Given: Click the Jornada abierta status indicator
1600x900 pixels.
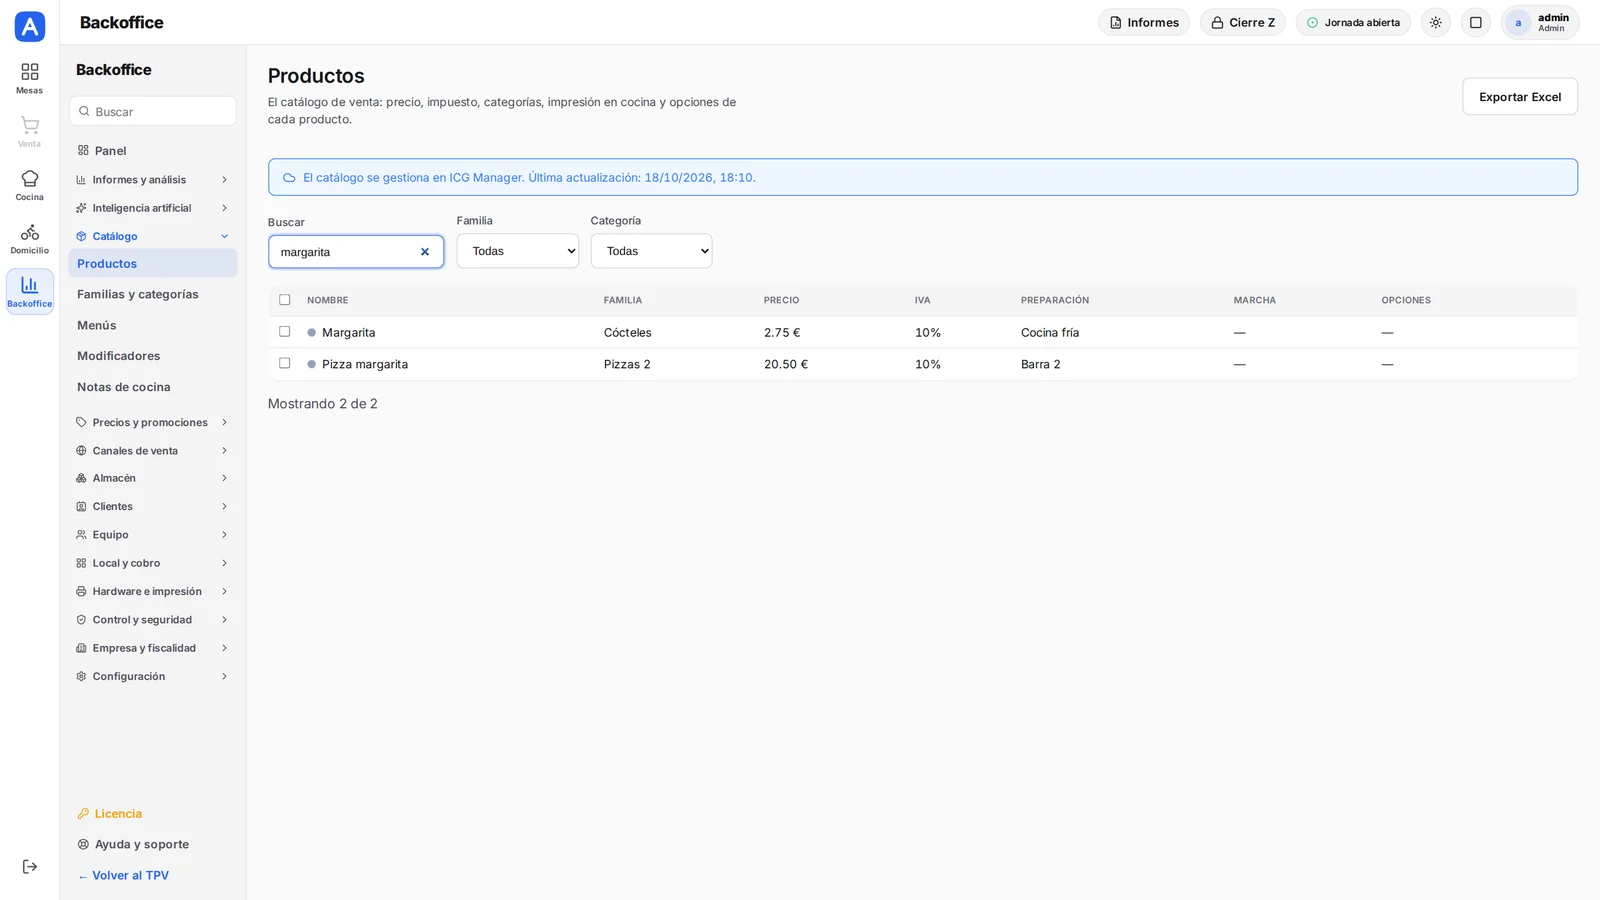Looking at the screenshot, I should [x=1353, y=22].
